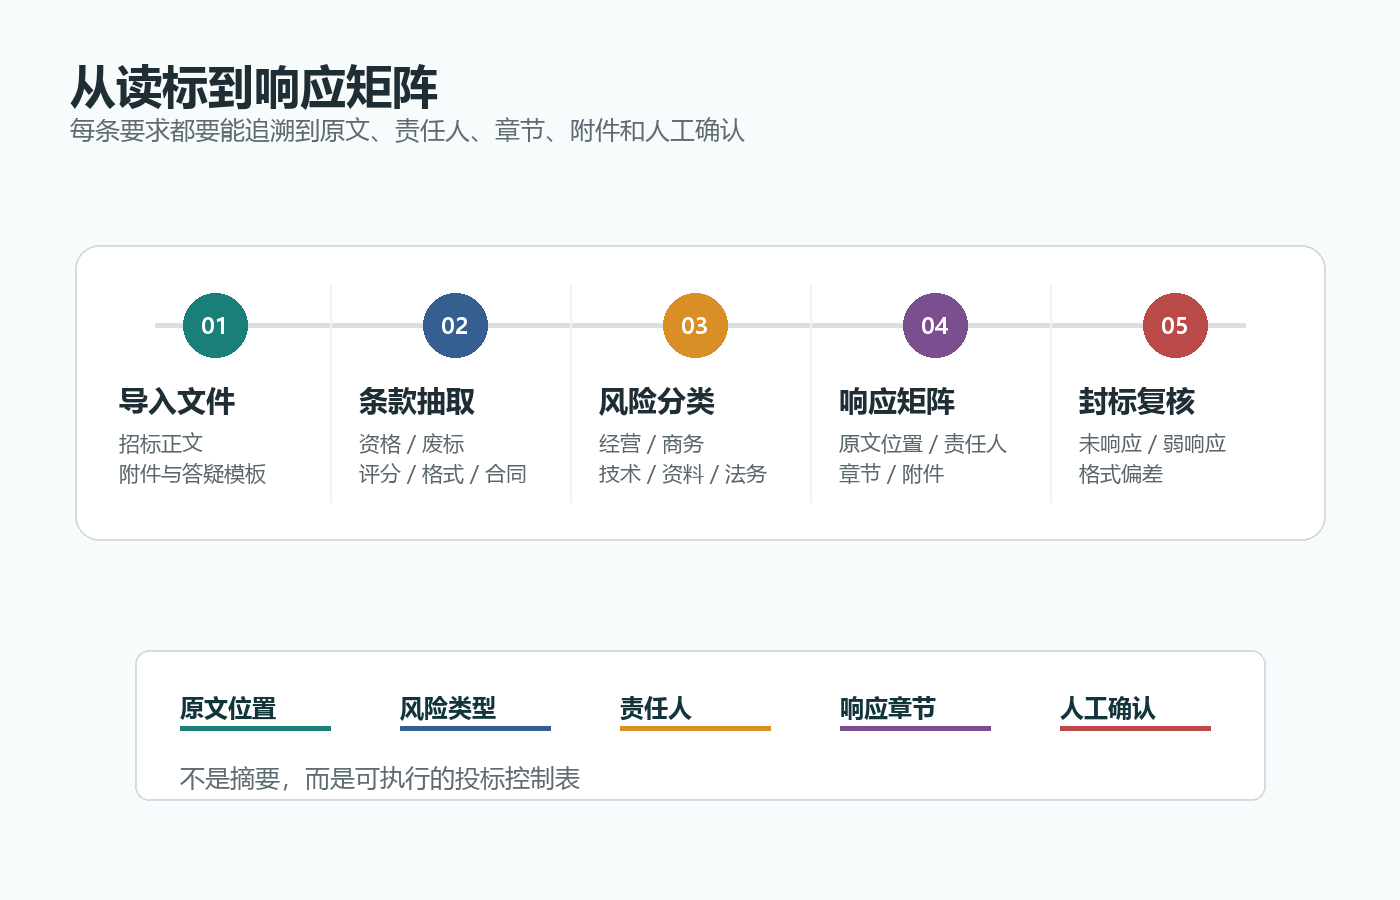Click the 原文位置 / 责任人 text
The height and width of the screenshot is (900, 1400).
(923, 444)
